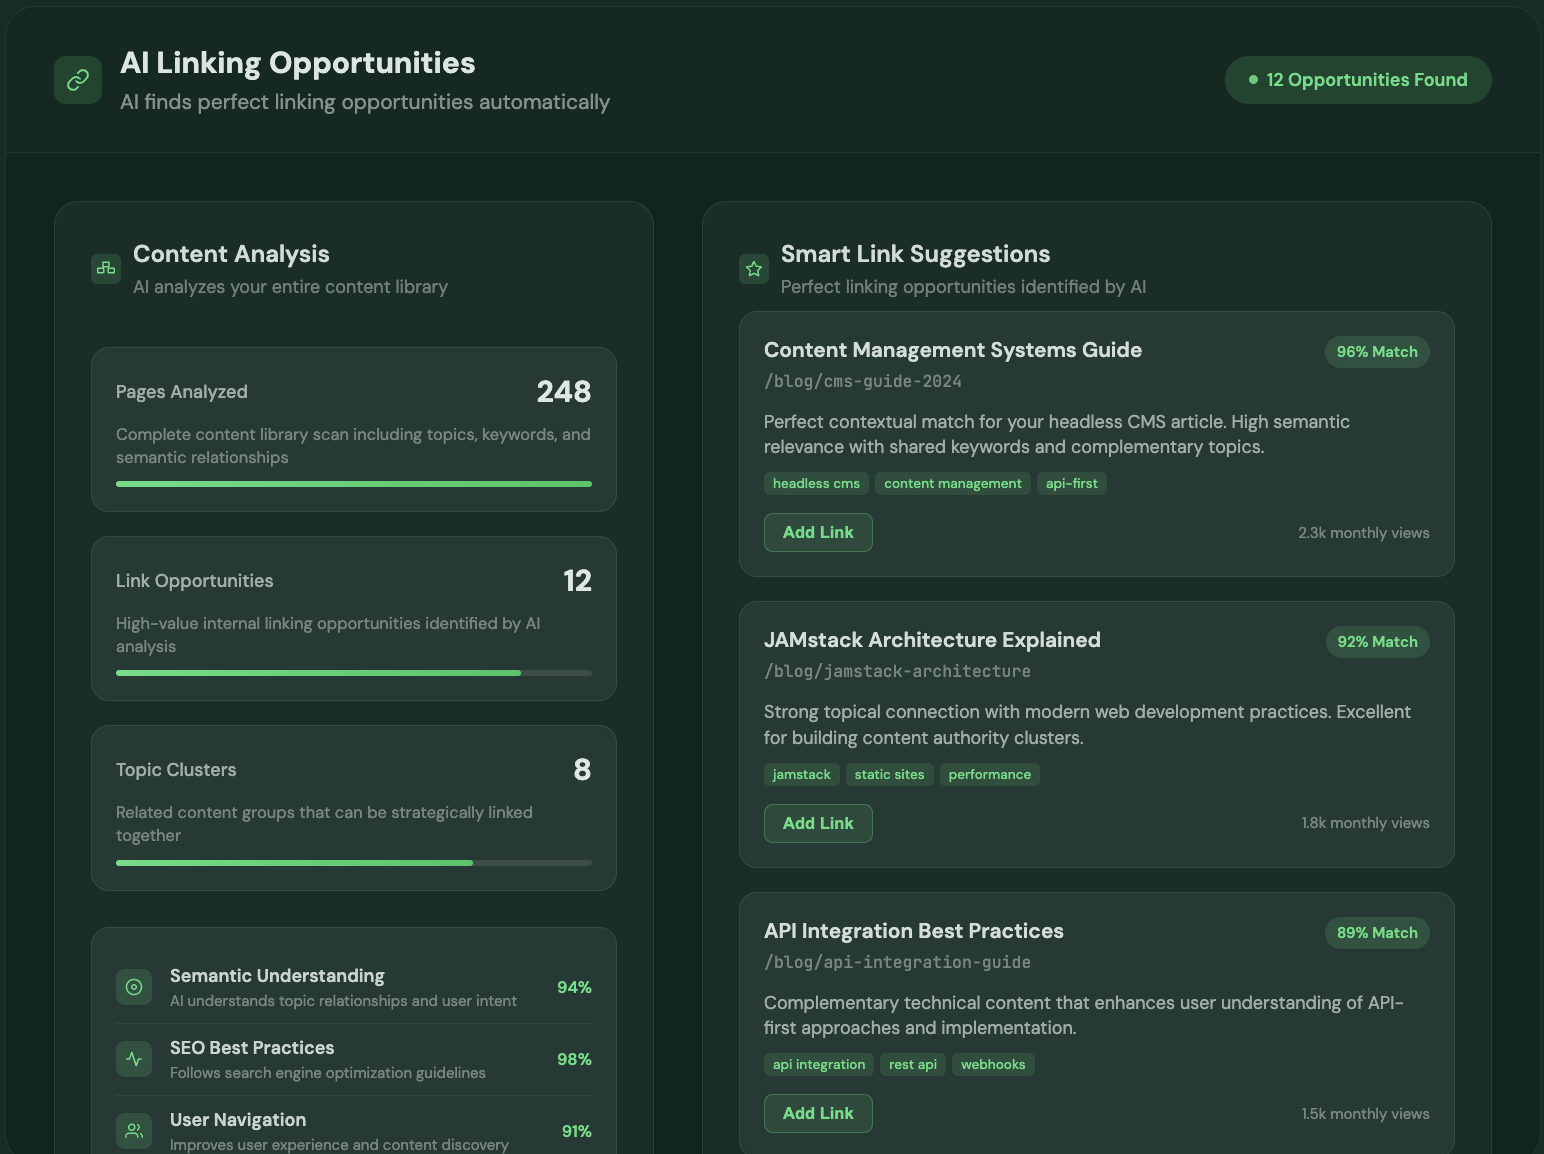Select the 'headless cms' tag
This screenshot has height=1154, width=1544.
[x=816, y=484]
